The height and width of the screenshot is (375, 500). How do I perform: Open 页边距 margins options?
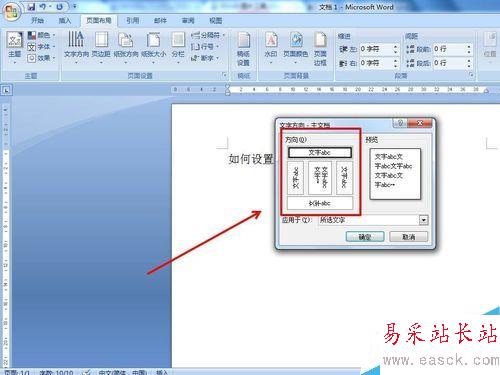(x=101, y=47)
